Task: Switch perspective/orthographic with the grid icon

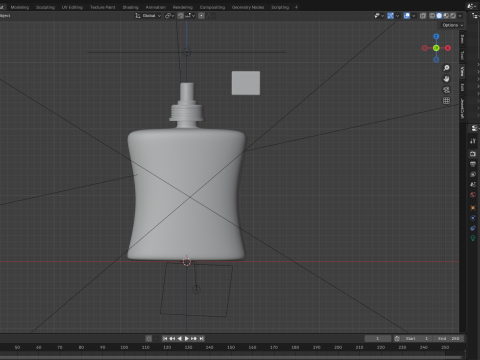Action: point(446,101)
